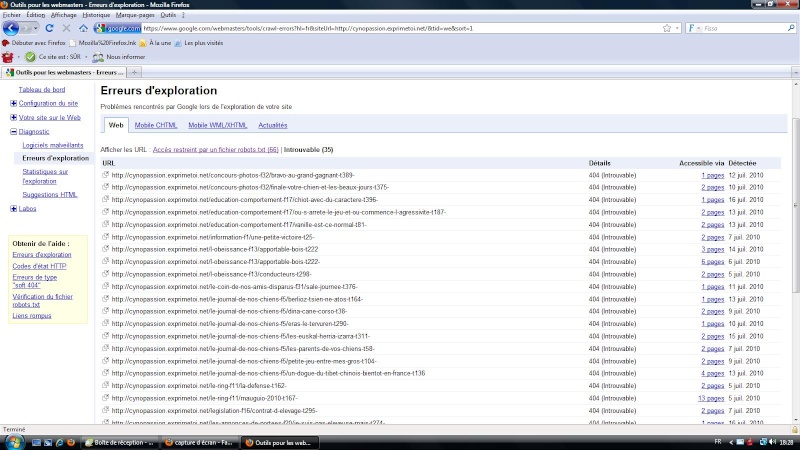This screenshot has width=800, height=450.
Task: Open external link icon for bravo-au-grand-gagnant-t389 row
Action: [x=106, y=175]
